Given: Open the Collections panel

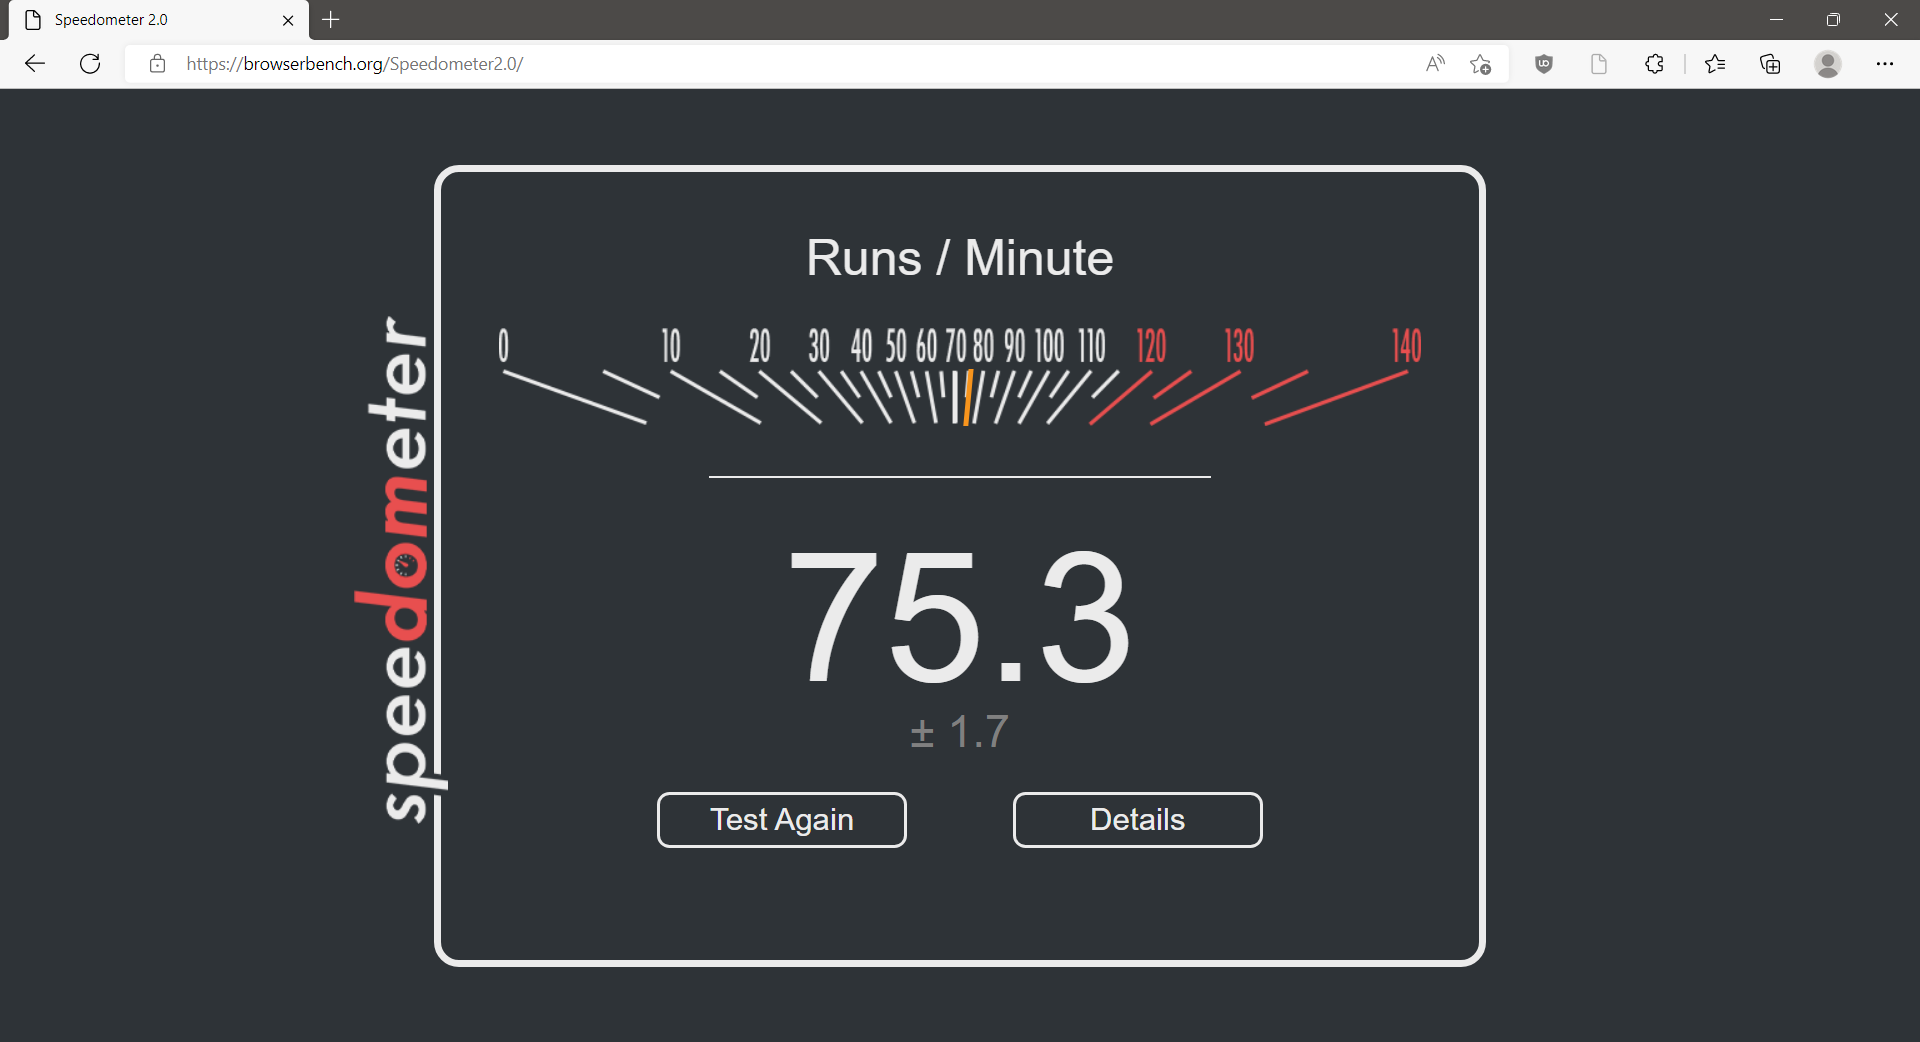Looking at the screenshot, I should pyautogui.click(x=1770, y=64).
